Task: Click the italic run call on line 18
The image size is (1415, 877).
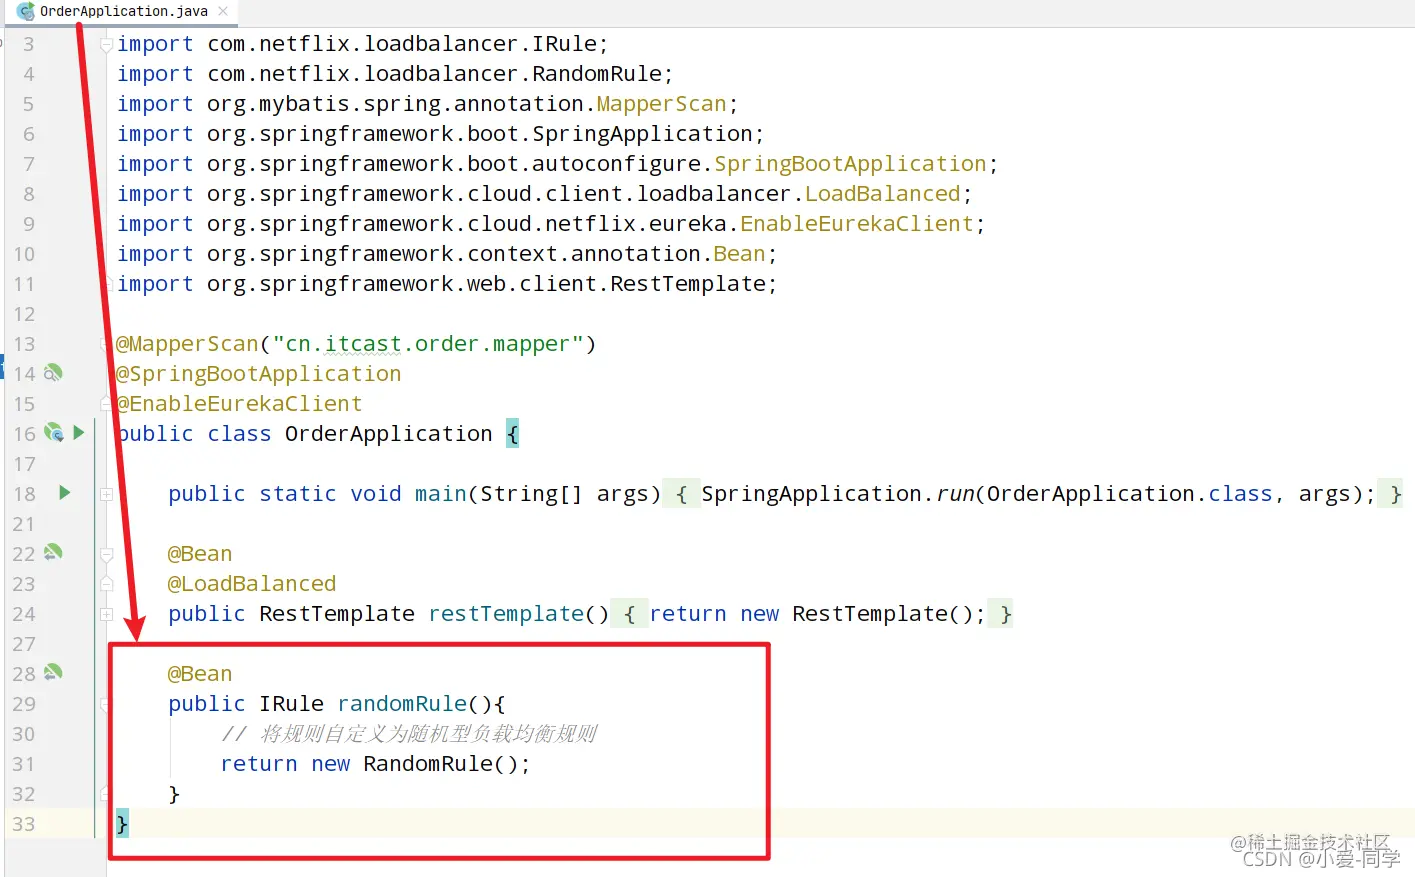Action: tap(955, 494)
